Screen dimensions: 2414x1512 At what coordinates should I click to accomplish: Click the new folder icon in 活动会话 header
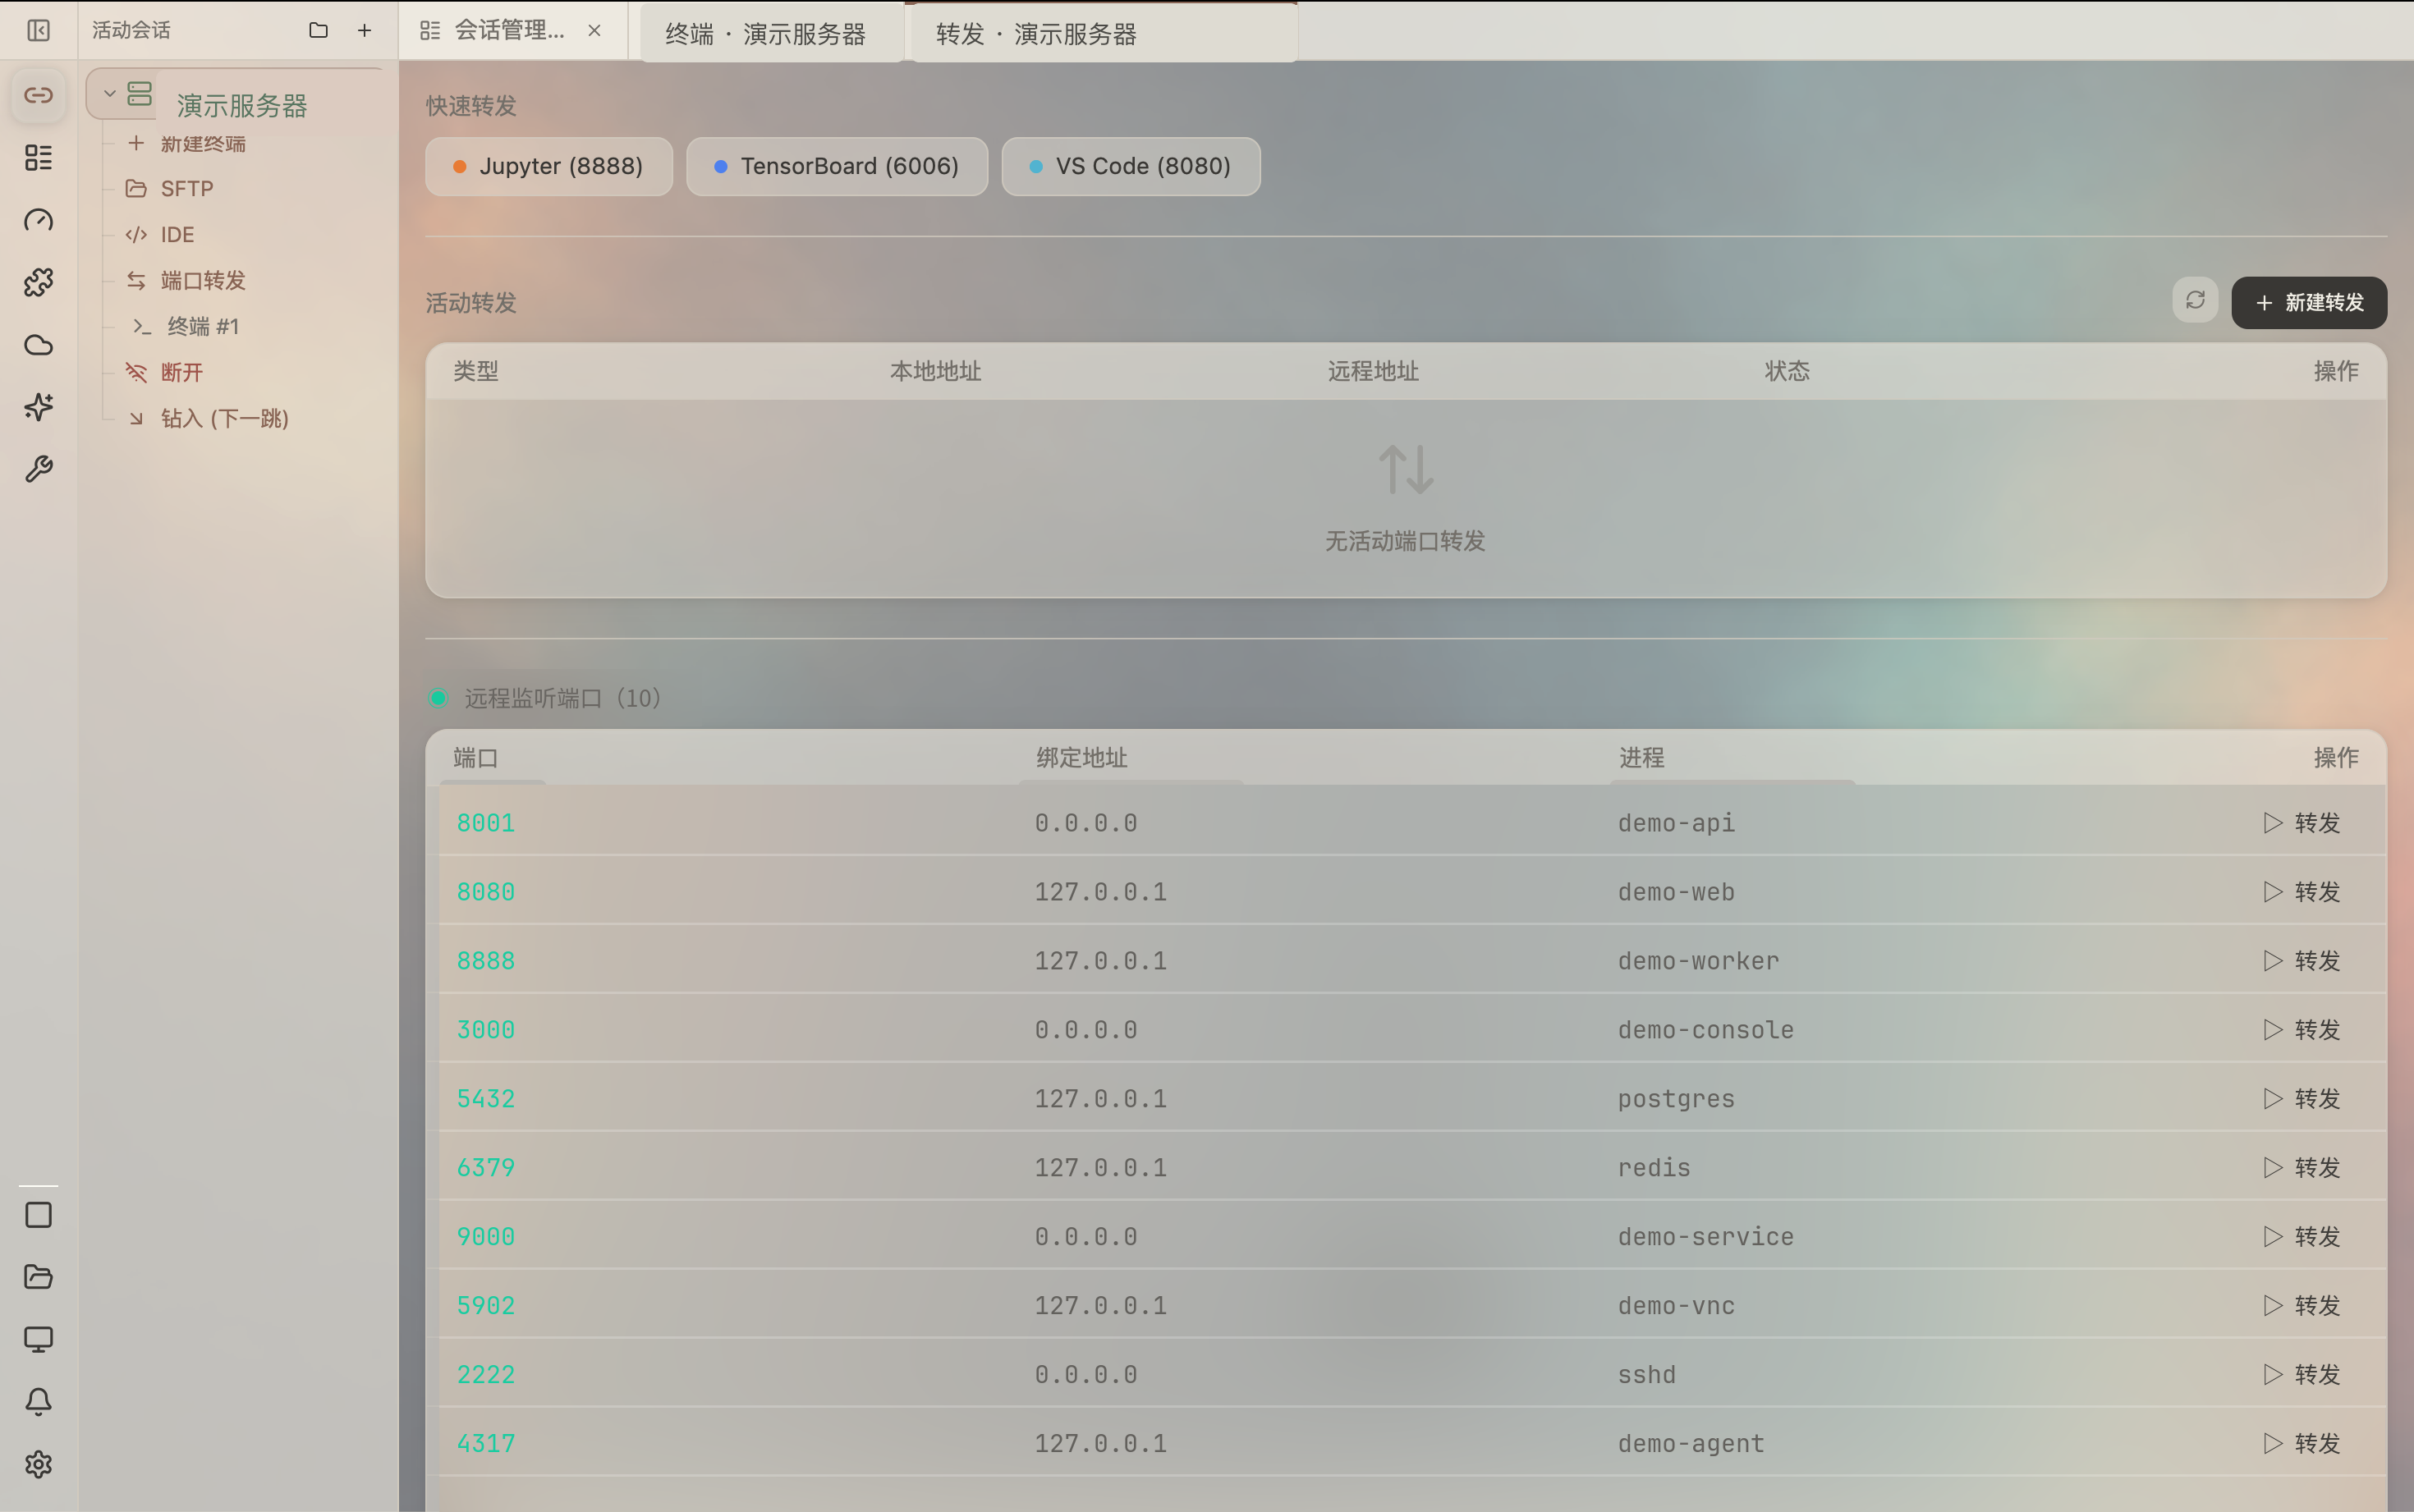pyautogui.click(x=318, y=31)
